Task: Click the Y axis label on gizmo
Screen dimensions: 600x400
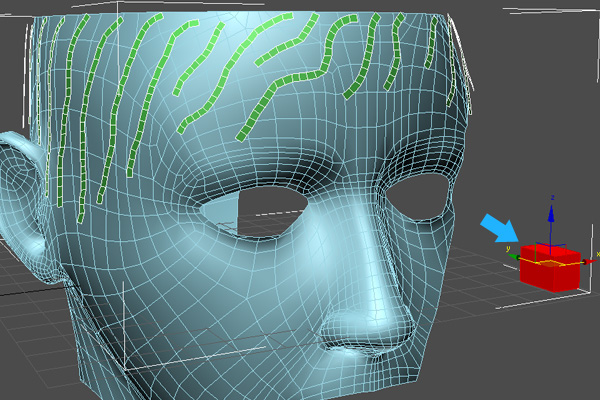Action: click(x=508, y=250)
